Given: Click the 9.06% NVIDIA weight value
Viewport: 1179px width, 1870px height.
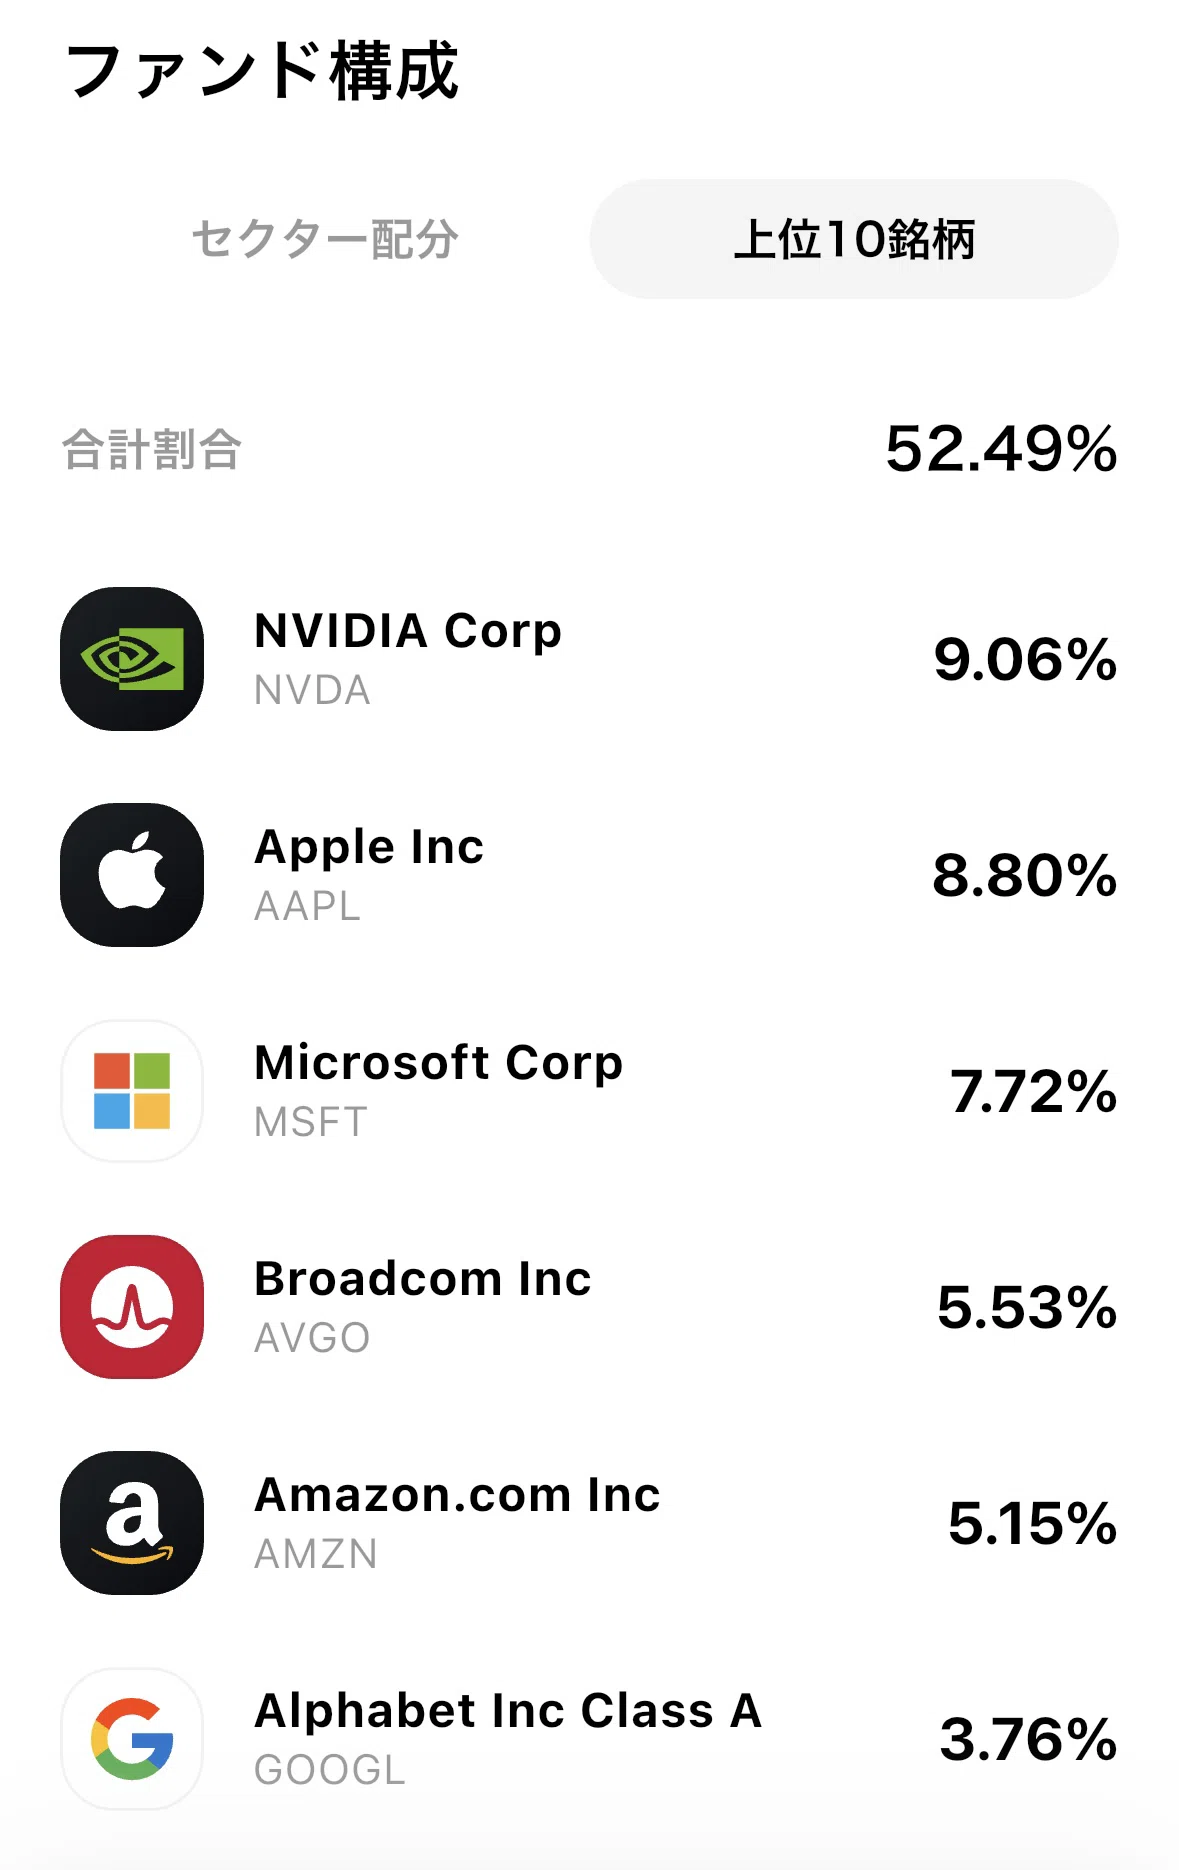Looking at the screenshot, I should [x=1025, y=660].
